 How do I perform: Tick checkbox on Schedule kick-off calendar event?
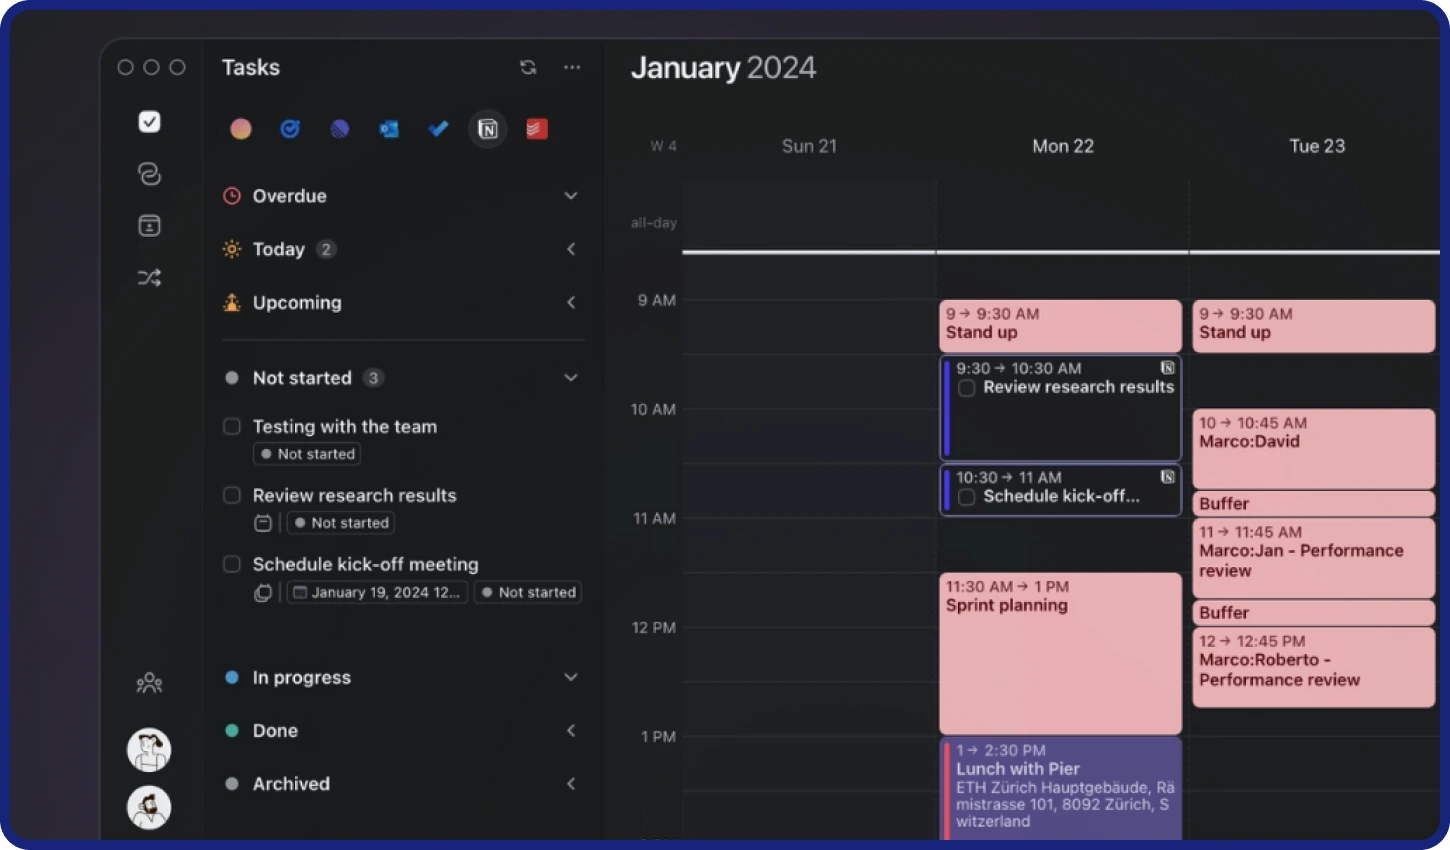coord(967,497)
